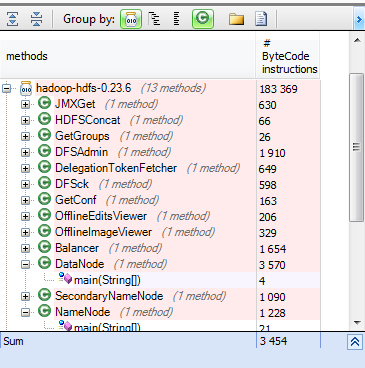
Task: Toggle group by namespace hierarchy icon
Action: point(154,19)
